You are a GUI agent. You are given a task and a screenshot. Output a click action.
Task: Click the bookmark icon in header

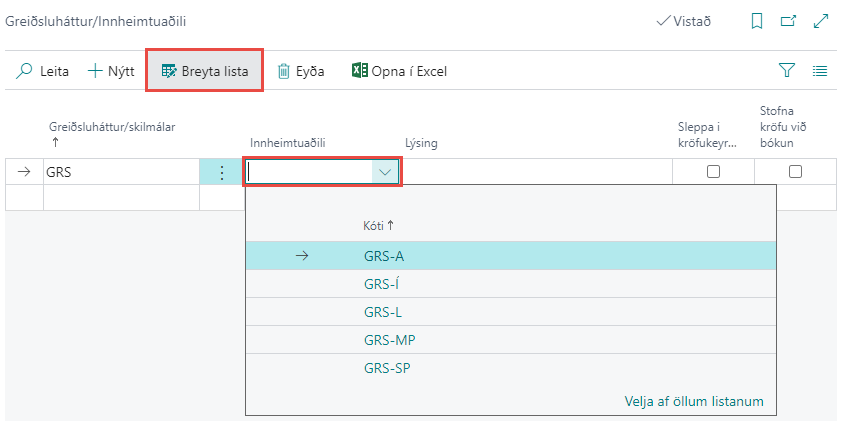pyautogui.click(x=757, y=21)
